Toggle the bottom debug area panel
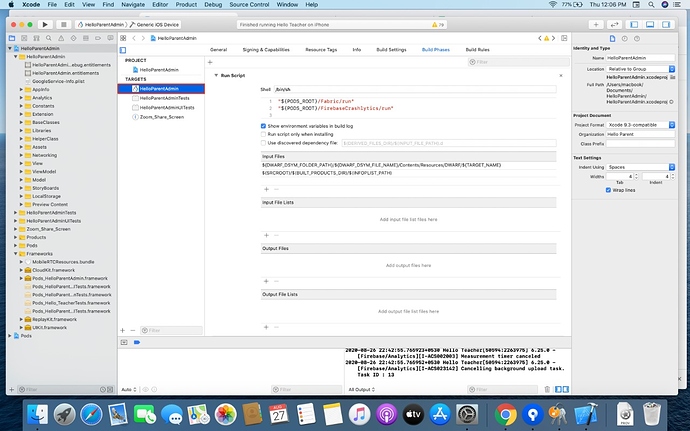690x431 pixels. (x=650, y=25)
